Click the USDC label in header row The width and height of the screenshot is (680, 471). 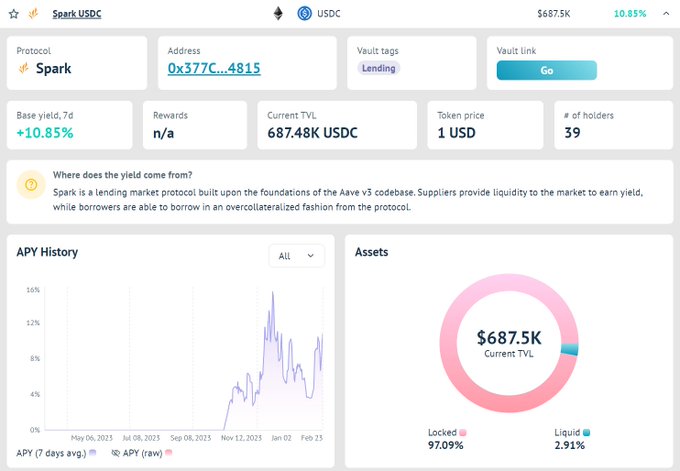(329, 14)
